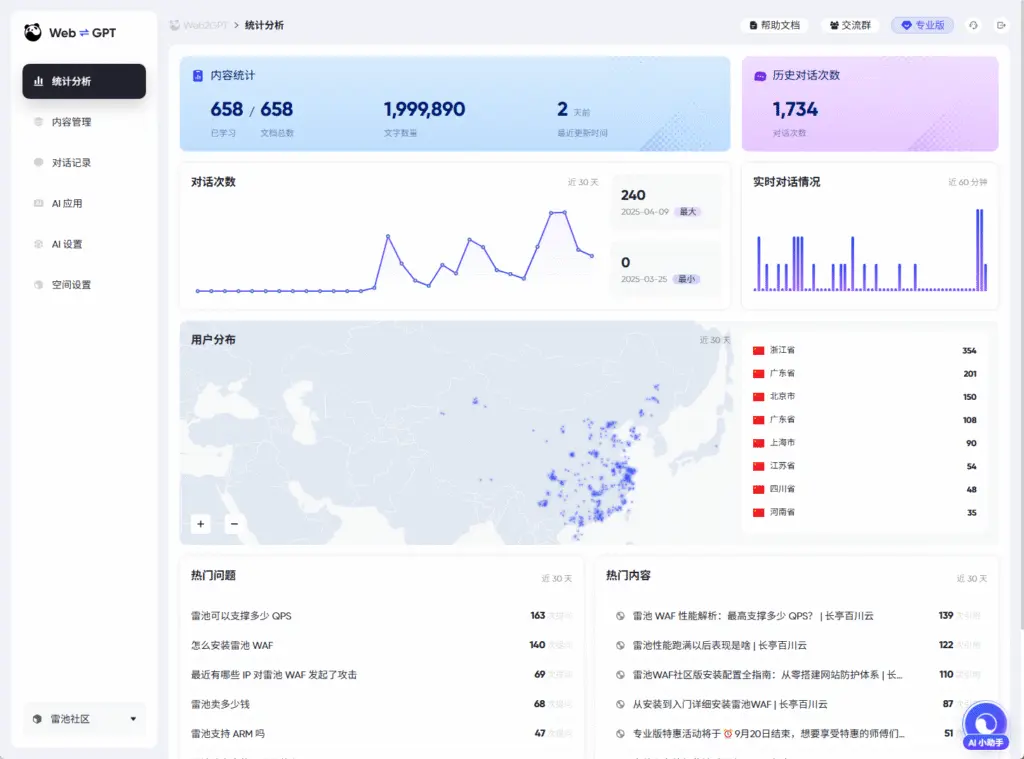Select AI 应用 from the sidebar
This screenshot has width=1024, height=759.
[x=67, y=204]
